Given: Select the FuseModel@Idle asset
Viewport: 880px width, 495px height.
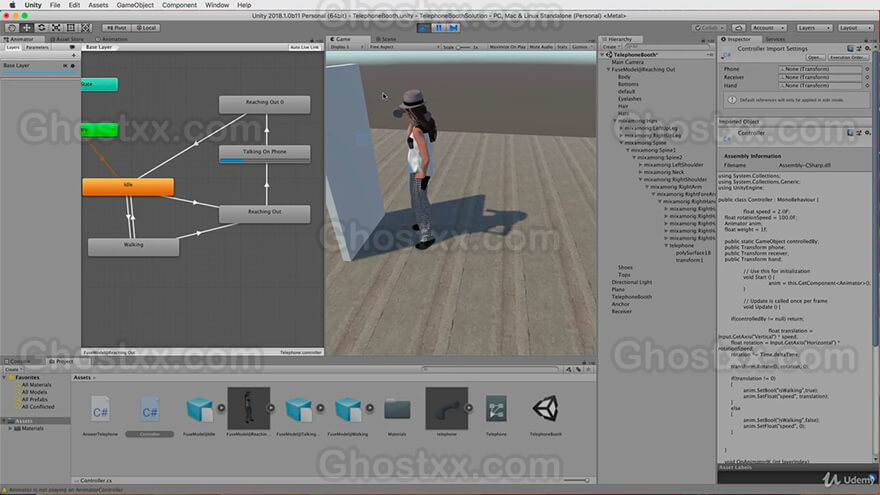Looking at the screenshot, I should (199, 414).
